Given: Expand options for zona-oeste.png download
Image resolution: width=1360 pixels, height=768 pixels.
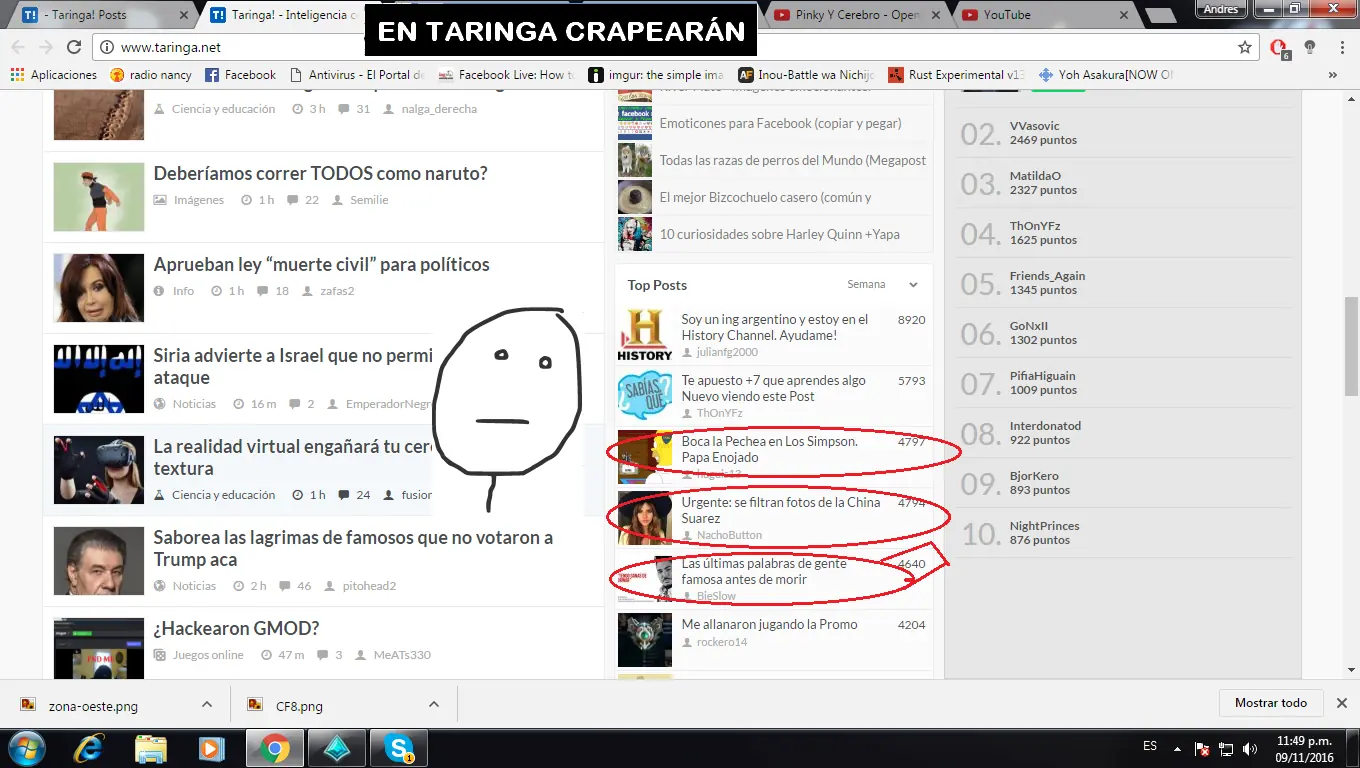Looking at the screenshot, I should pos(207,704).
